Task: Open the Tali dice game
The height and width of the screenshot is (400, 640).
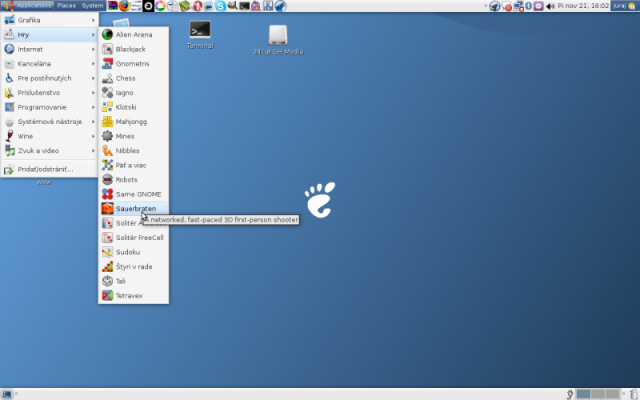Action: pyautogui.click(x=133, y=281)
